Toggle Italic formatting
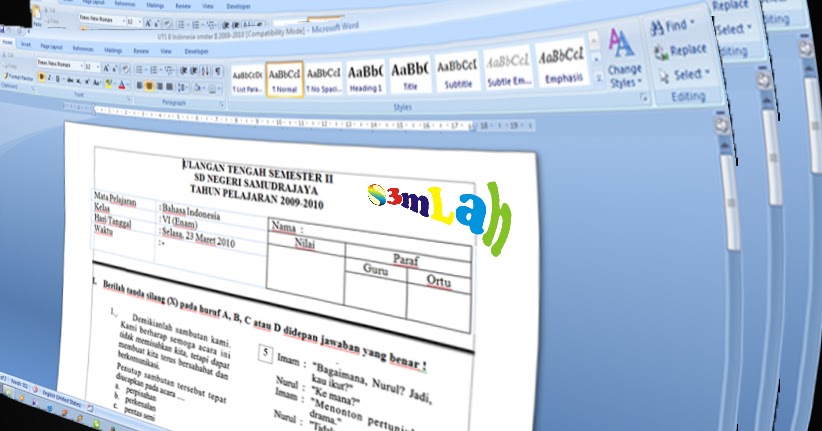Viewport: 822px width, 431px height. 49,78
